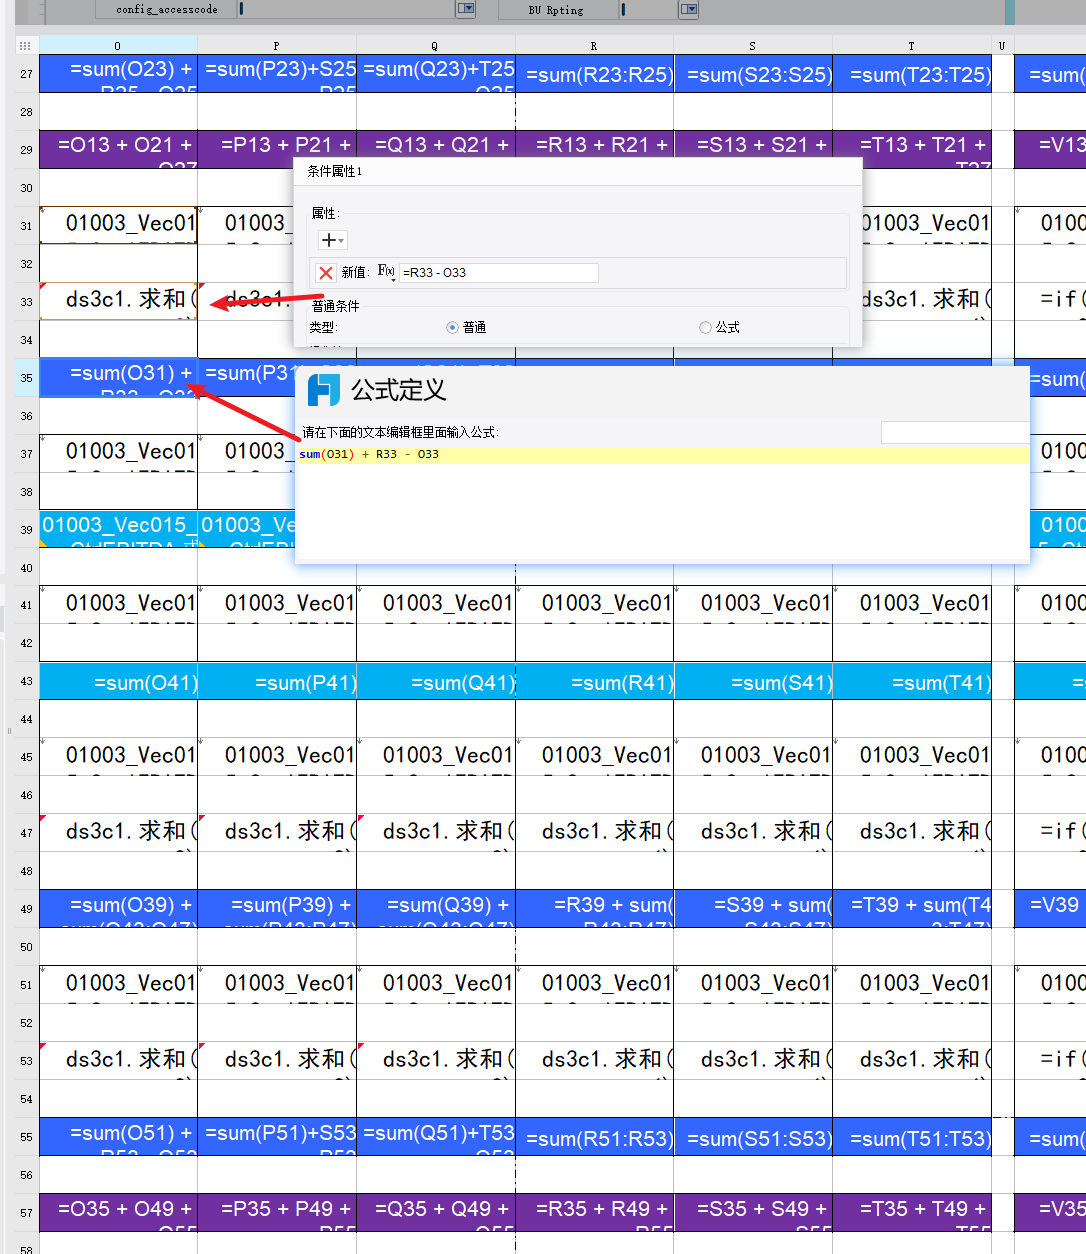
Task: Click the search box in 公式定义 dialog
Action: [953, 432]
